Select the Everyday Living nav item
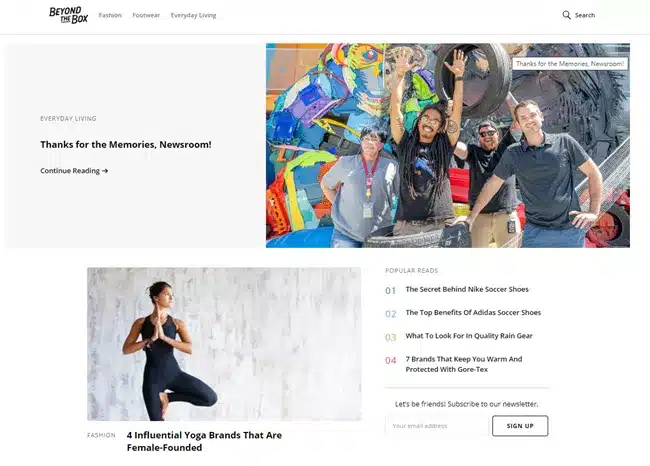650x466 pixels. click(x=193, y=15)
